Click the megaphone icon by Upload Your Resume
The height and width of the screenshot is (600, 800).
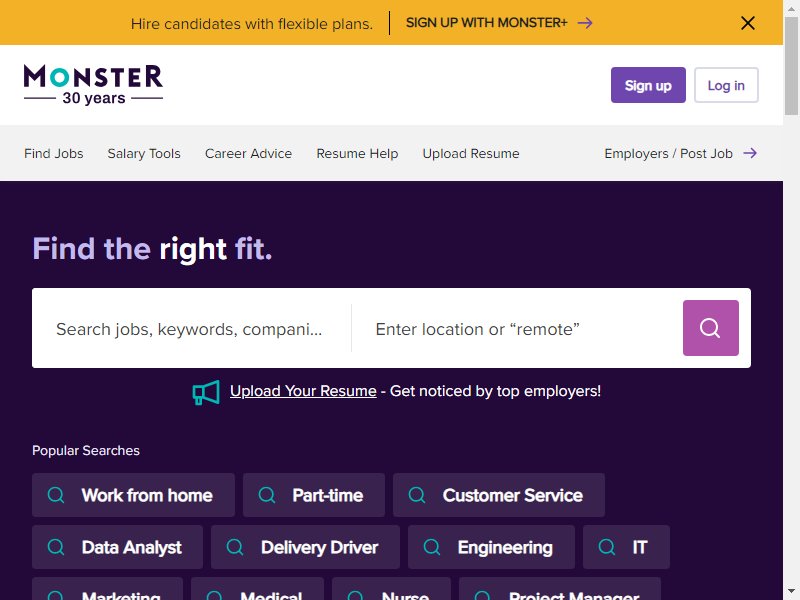[x=206, y=392]
